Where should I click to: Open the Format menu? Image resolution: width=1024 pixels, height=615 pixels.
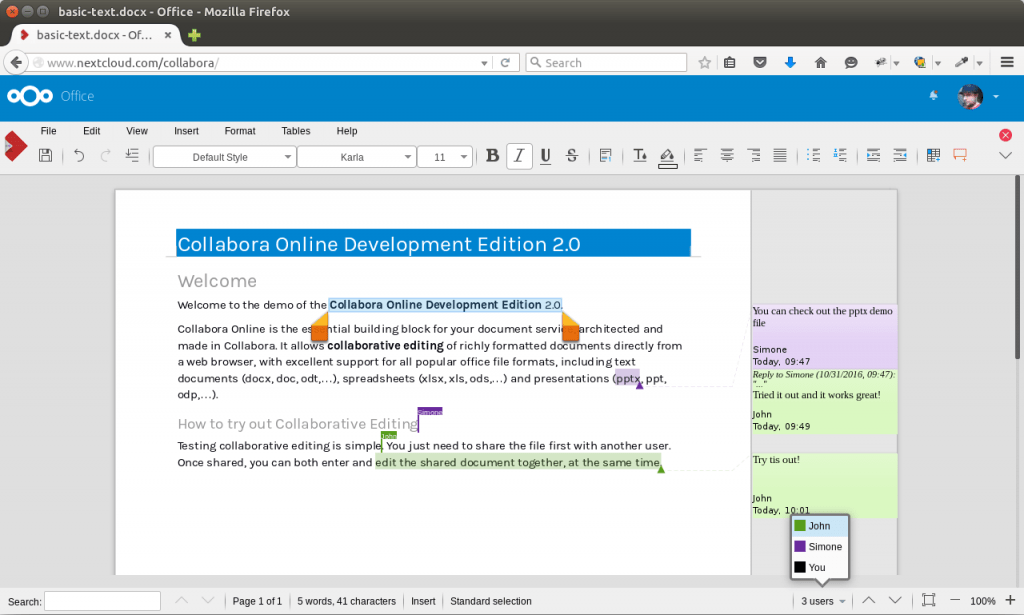point(239,131)
